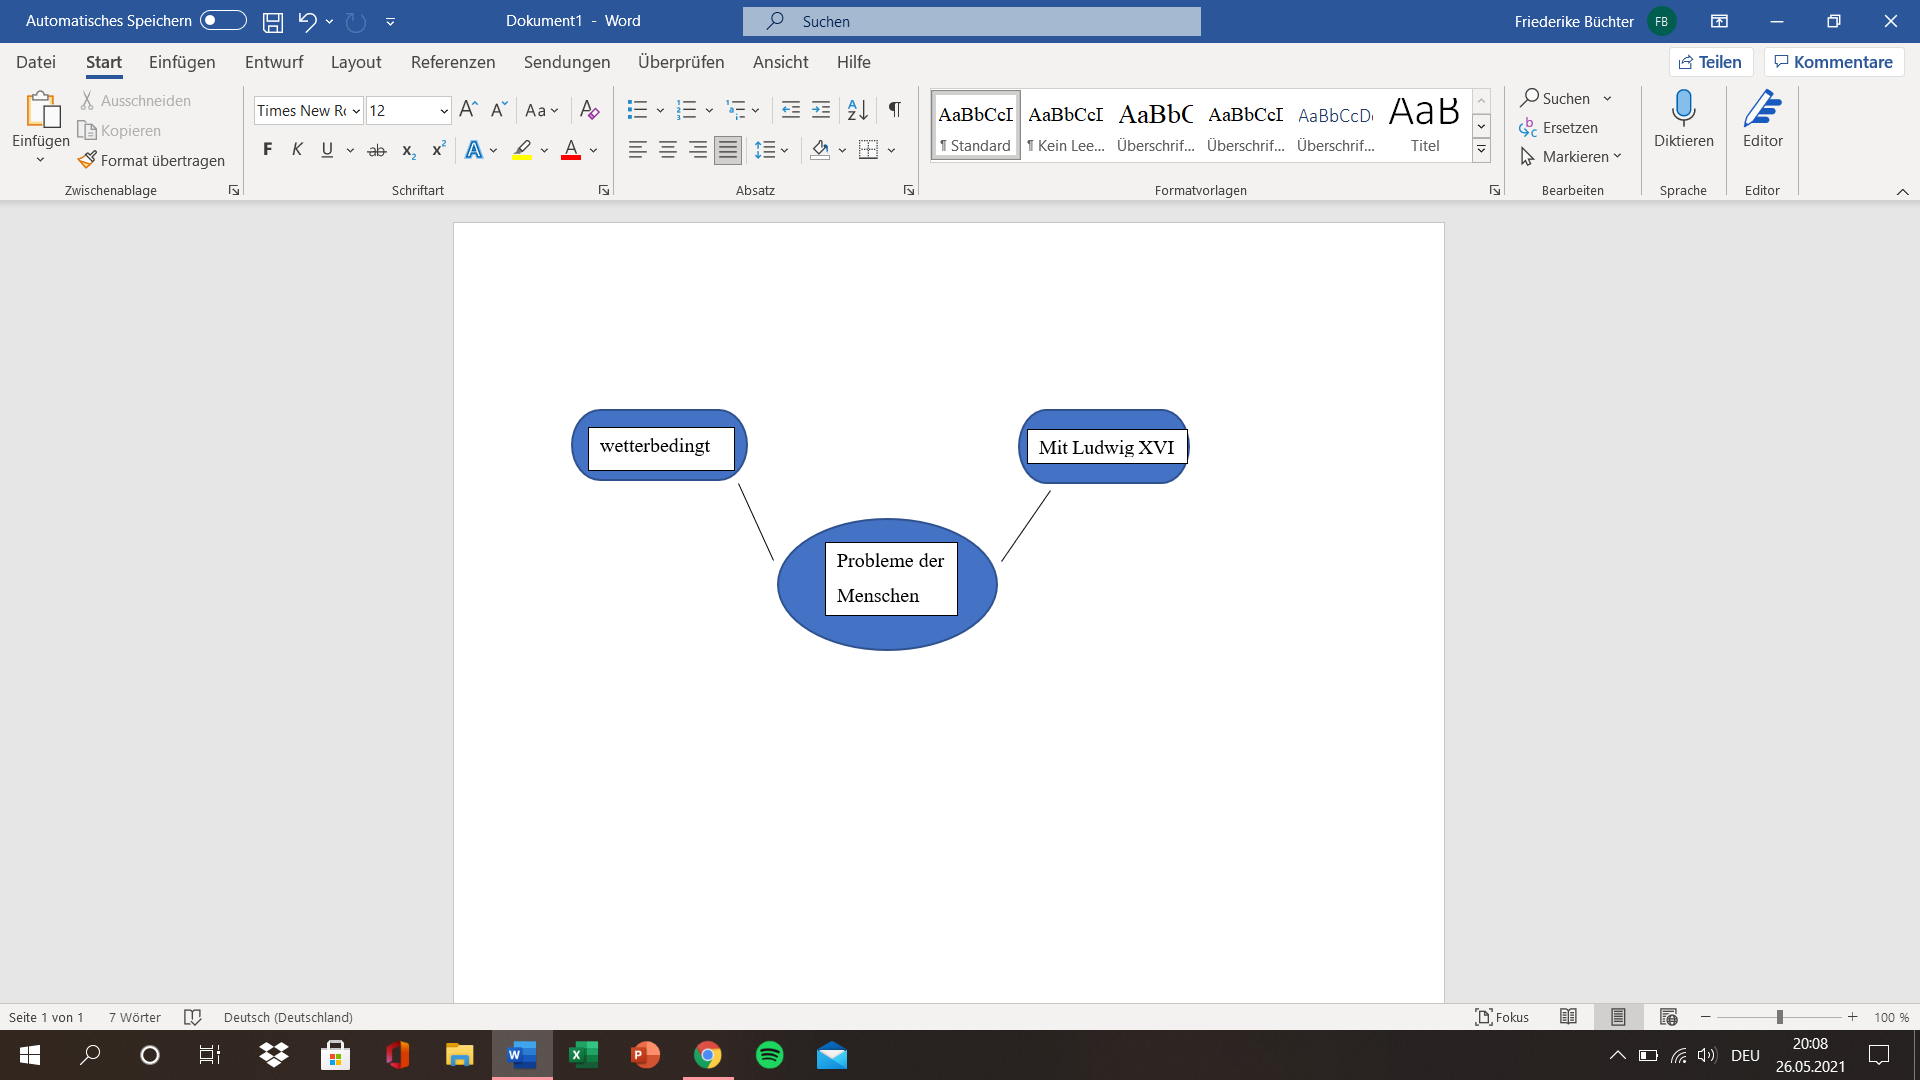Switch to the Einfügen tab
1920x1080 pixels.
[182, 62]
